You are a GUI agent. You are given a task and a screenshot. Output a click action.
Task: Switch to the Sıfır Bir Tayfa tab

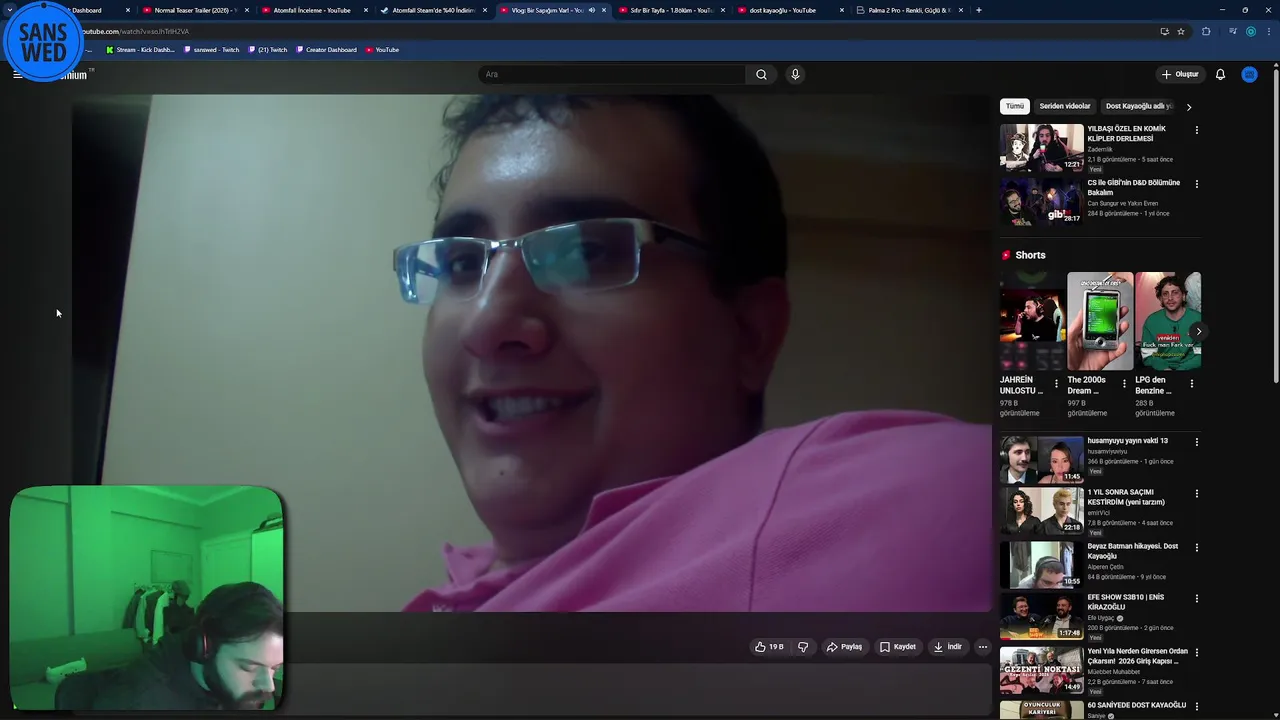tap(670, 10)
